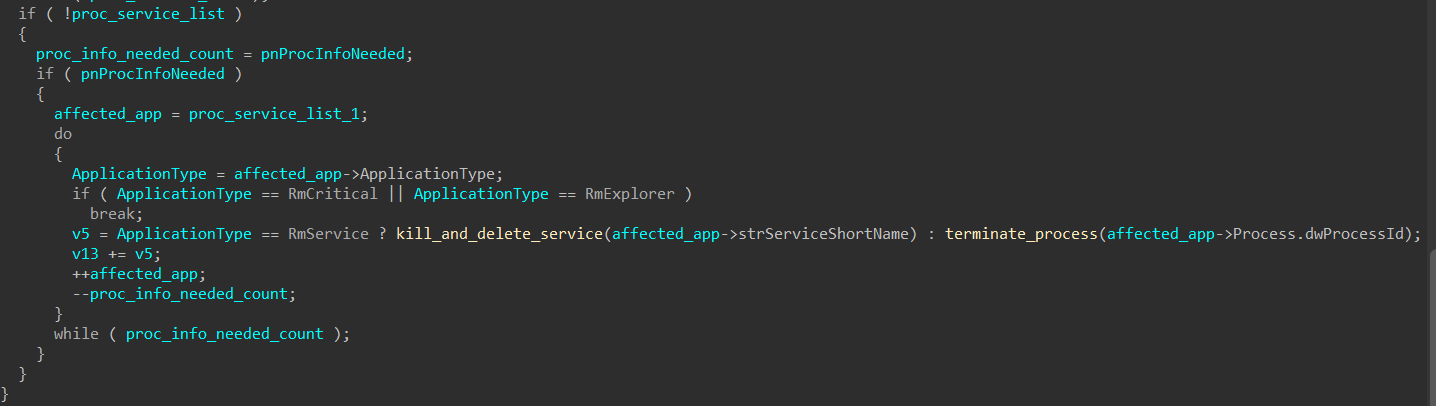This screenshot has height=406, width=1436.
Task: Click the v13 accumulator variable
Action: tap(86, 254)
